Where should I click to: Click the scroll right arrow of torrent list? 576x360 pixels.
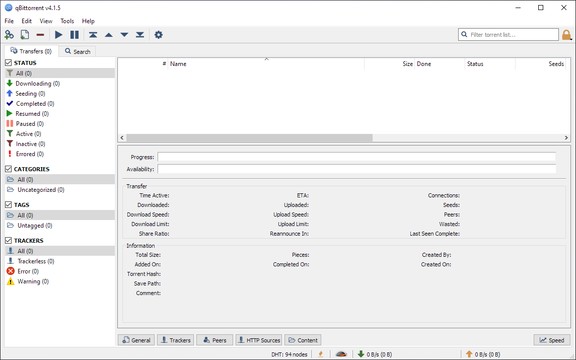coord(566,138)
